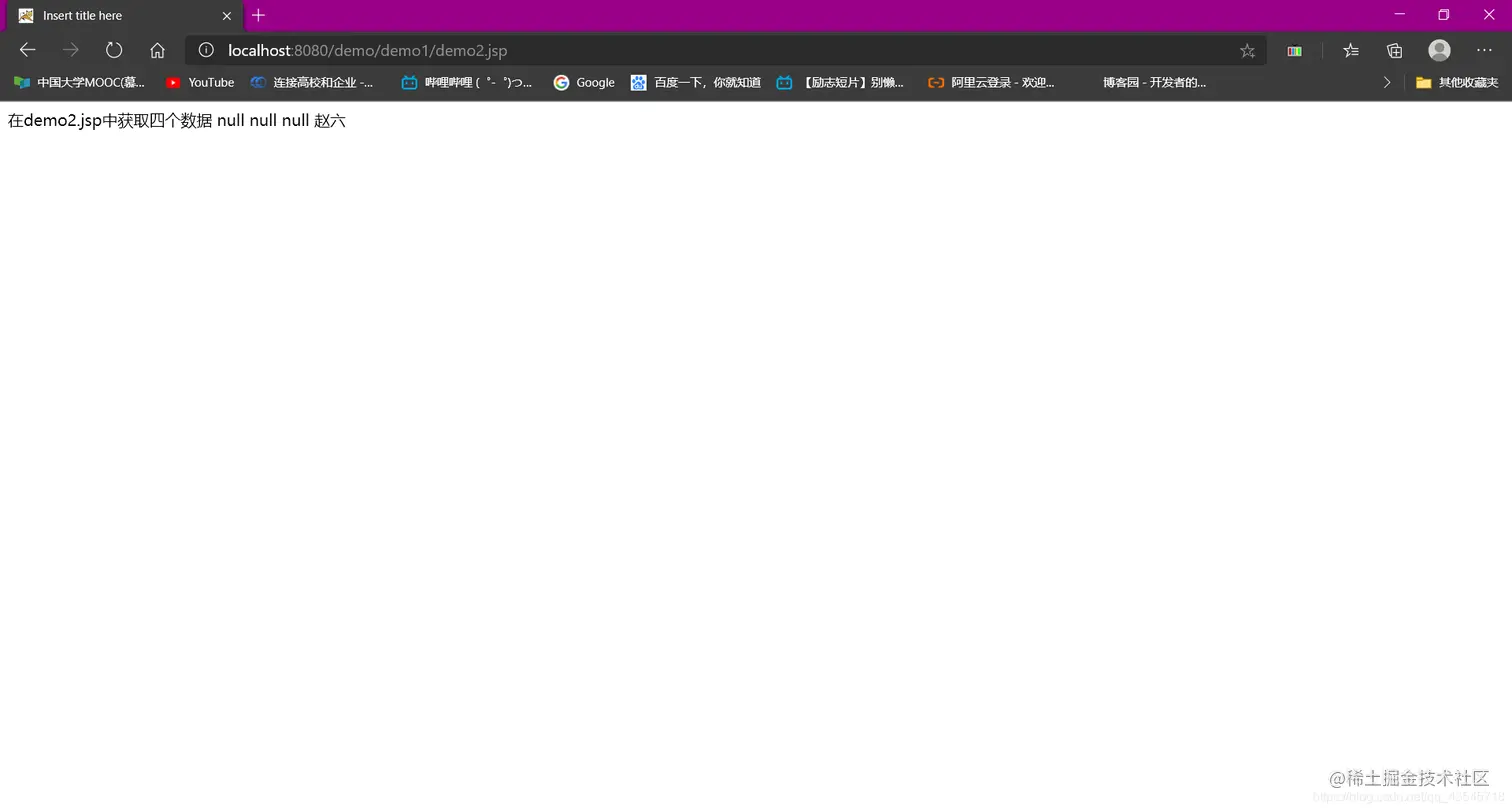Open the 阿里云登录 bookmark
The height and width of the screenshot is (811, 1512).
tap(992, 82)
